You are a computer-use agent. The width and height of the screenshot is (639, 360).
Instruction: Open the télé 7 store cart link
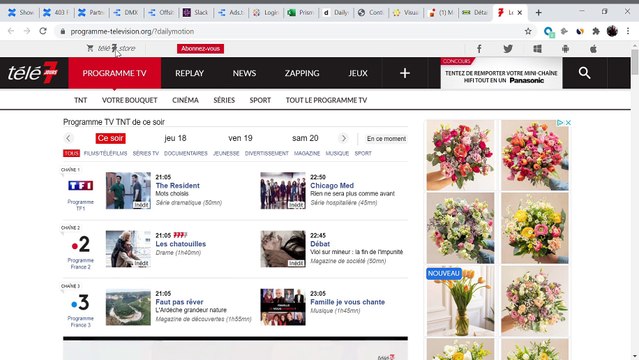click(x=111, y=49)
